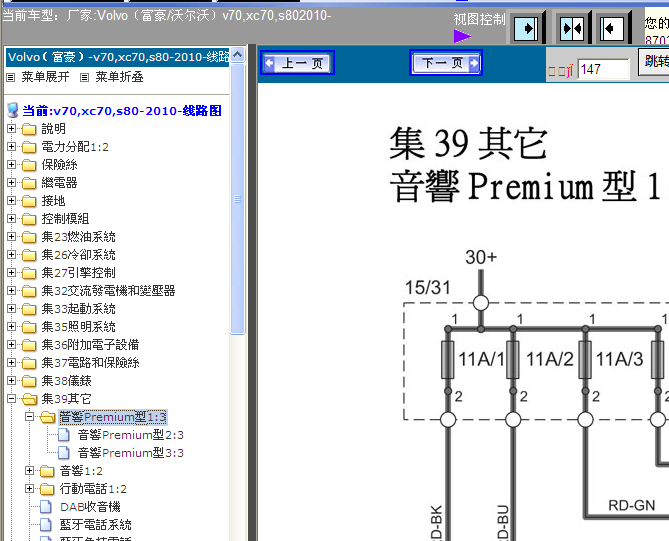This screenshot has height=541, width=669.
Task: Expand the 集23燃油系統 folder node
Action: point(12,236)
